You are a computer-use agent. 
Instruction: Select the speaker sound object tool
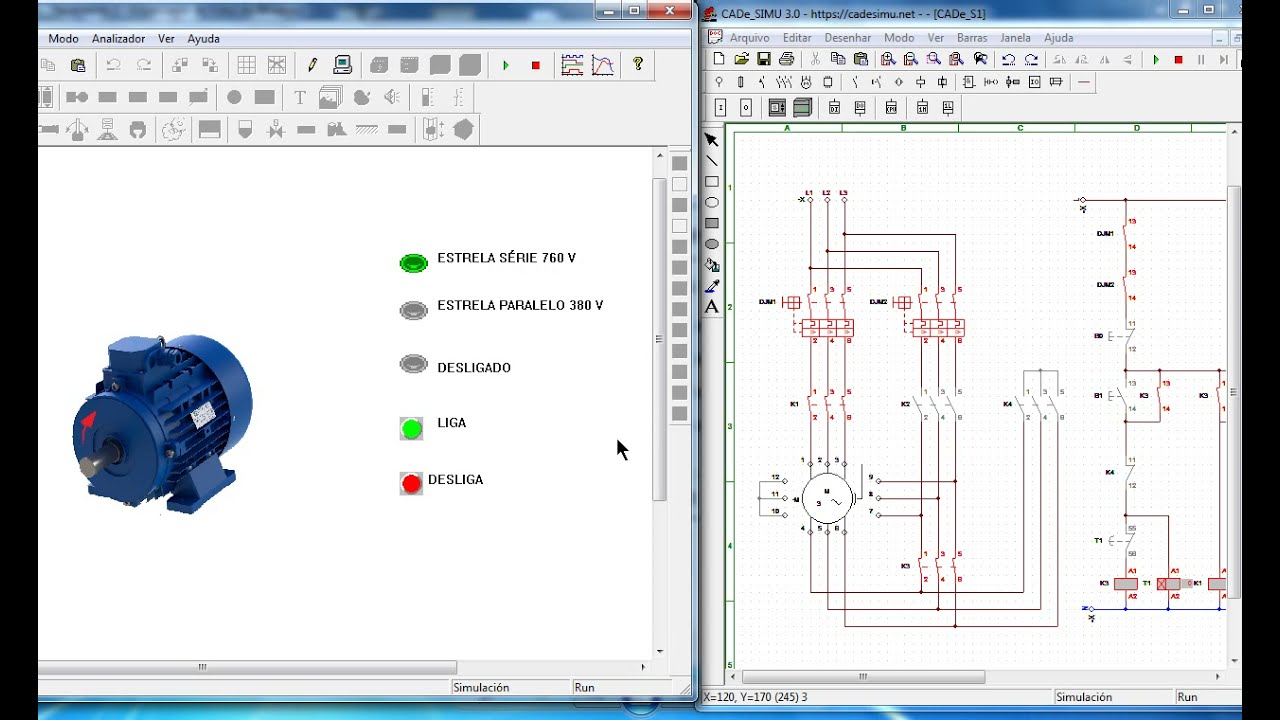coord(392,97)
